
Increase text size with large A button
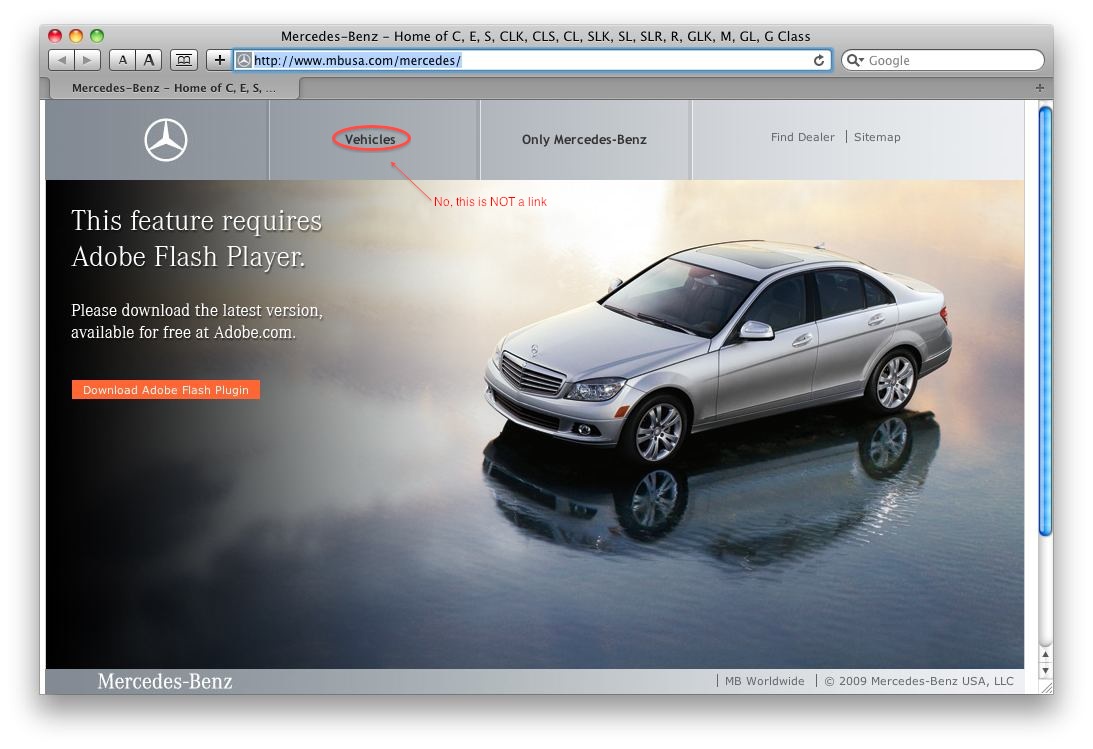click(148, 61)
